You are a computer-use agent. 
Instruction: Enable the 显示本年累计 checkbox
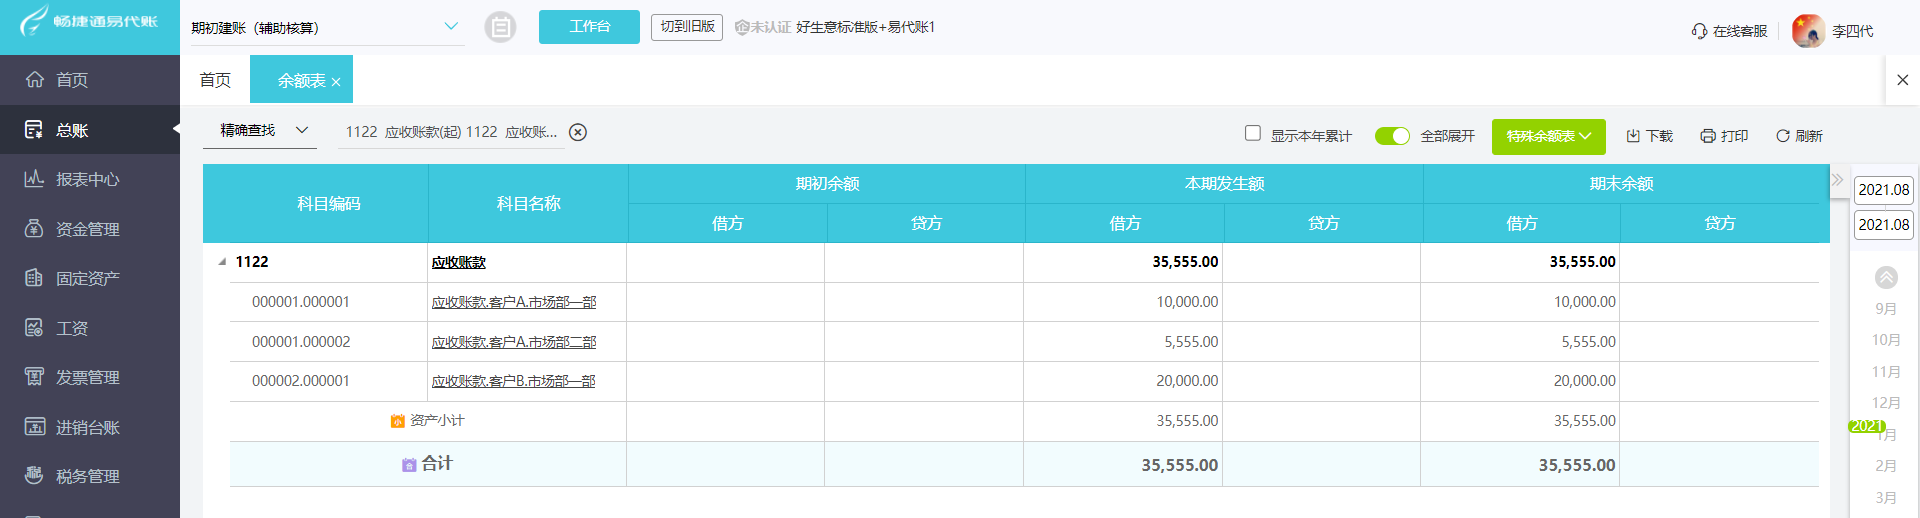coord(1253,133)
